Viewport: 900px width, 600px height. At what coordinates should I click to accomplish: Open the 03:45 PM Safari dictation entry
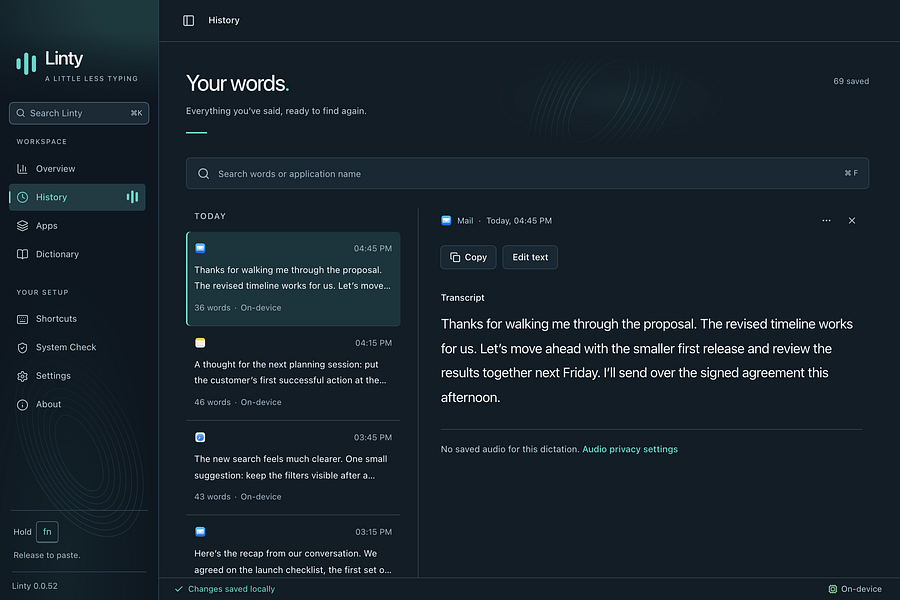point(293,467)
